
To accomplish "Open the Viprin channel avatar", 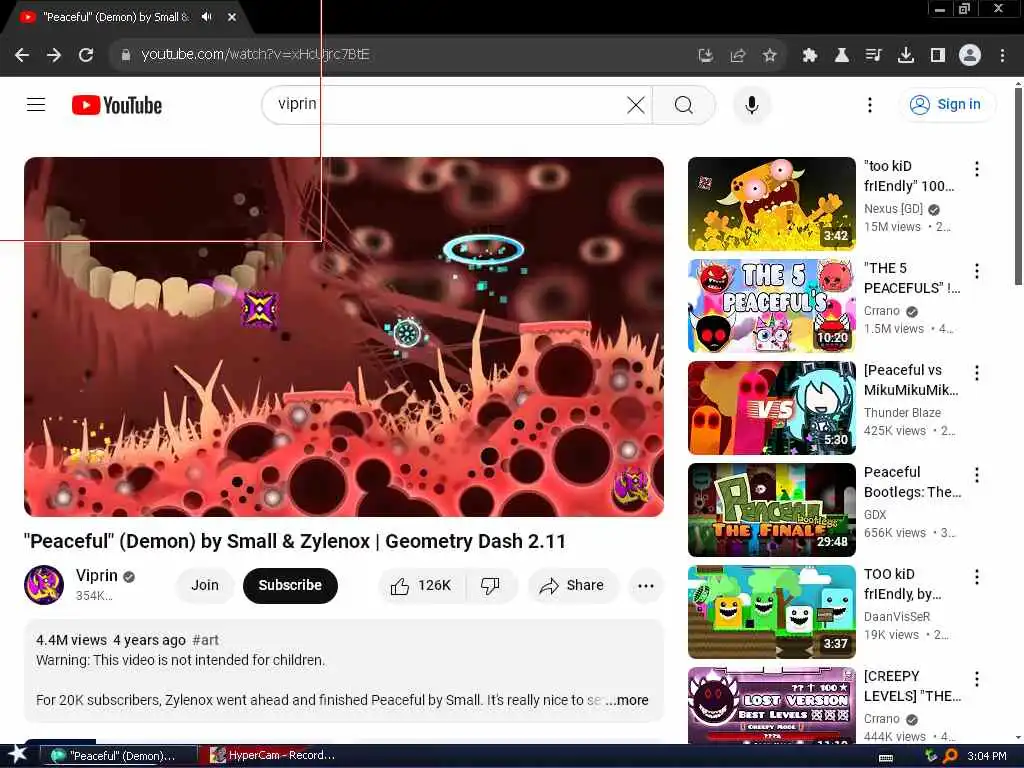I will tap(44, 585).
